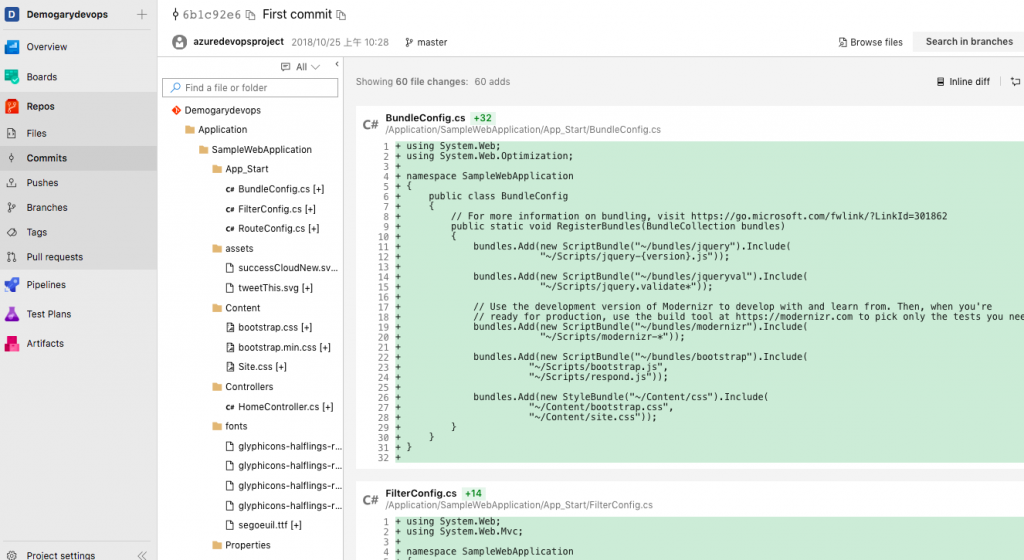Open the BundleConfig.cs diff header link
The width and height of the screenshot is (1024, 560).
[x=425, y=118]
